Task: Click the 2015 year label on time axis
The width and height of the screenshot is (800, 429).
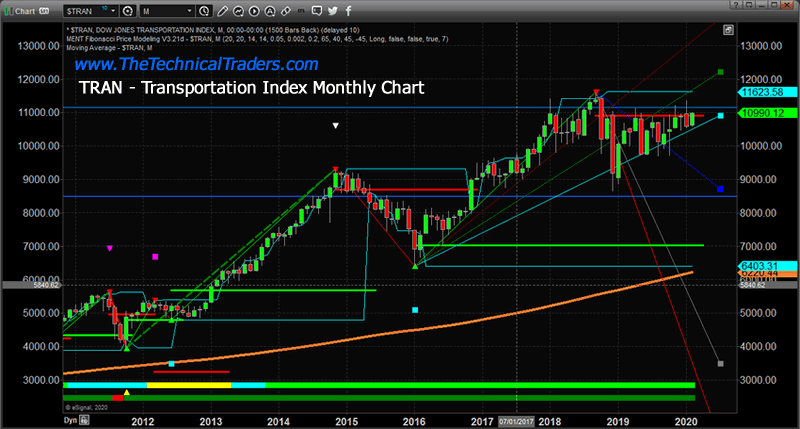Action: click(x=346, y=422)
